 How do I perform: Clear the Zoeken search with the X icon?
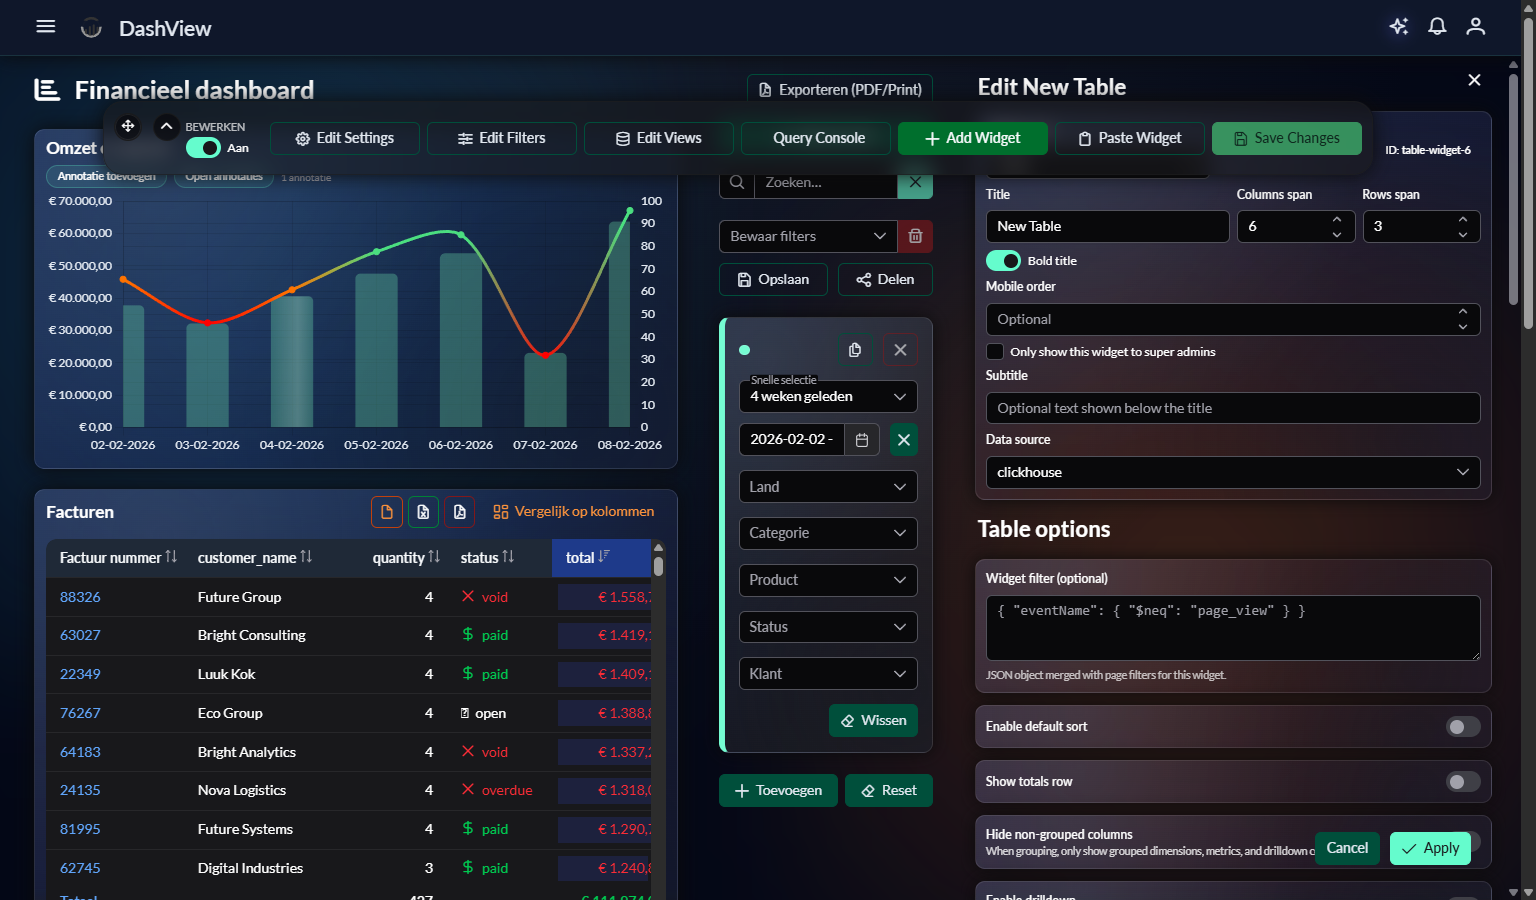[x=914, y=183]
